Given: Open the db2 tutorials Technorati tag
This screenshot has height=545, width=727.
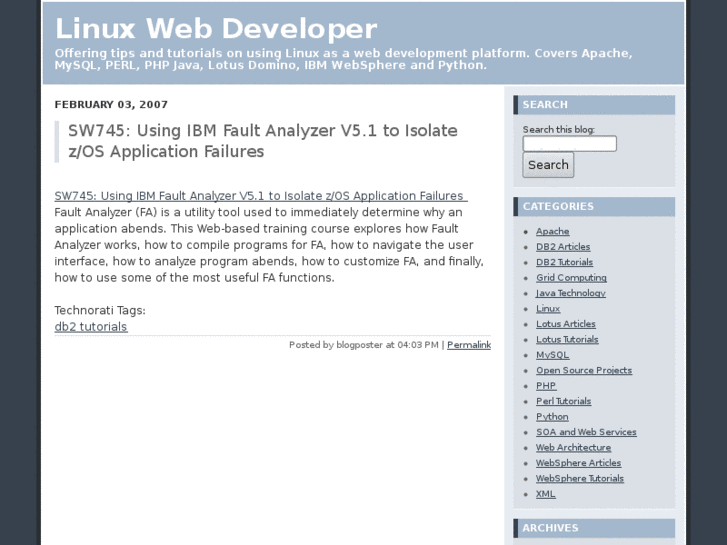Looking at the screenshot, I should (91, 327).
